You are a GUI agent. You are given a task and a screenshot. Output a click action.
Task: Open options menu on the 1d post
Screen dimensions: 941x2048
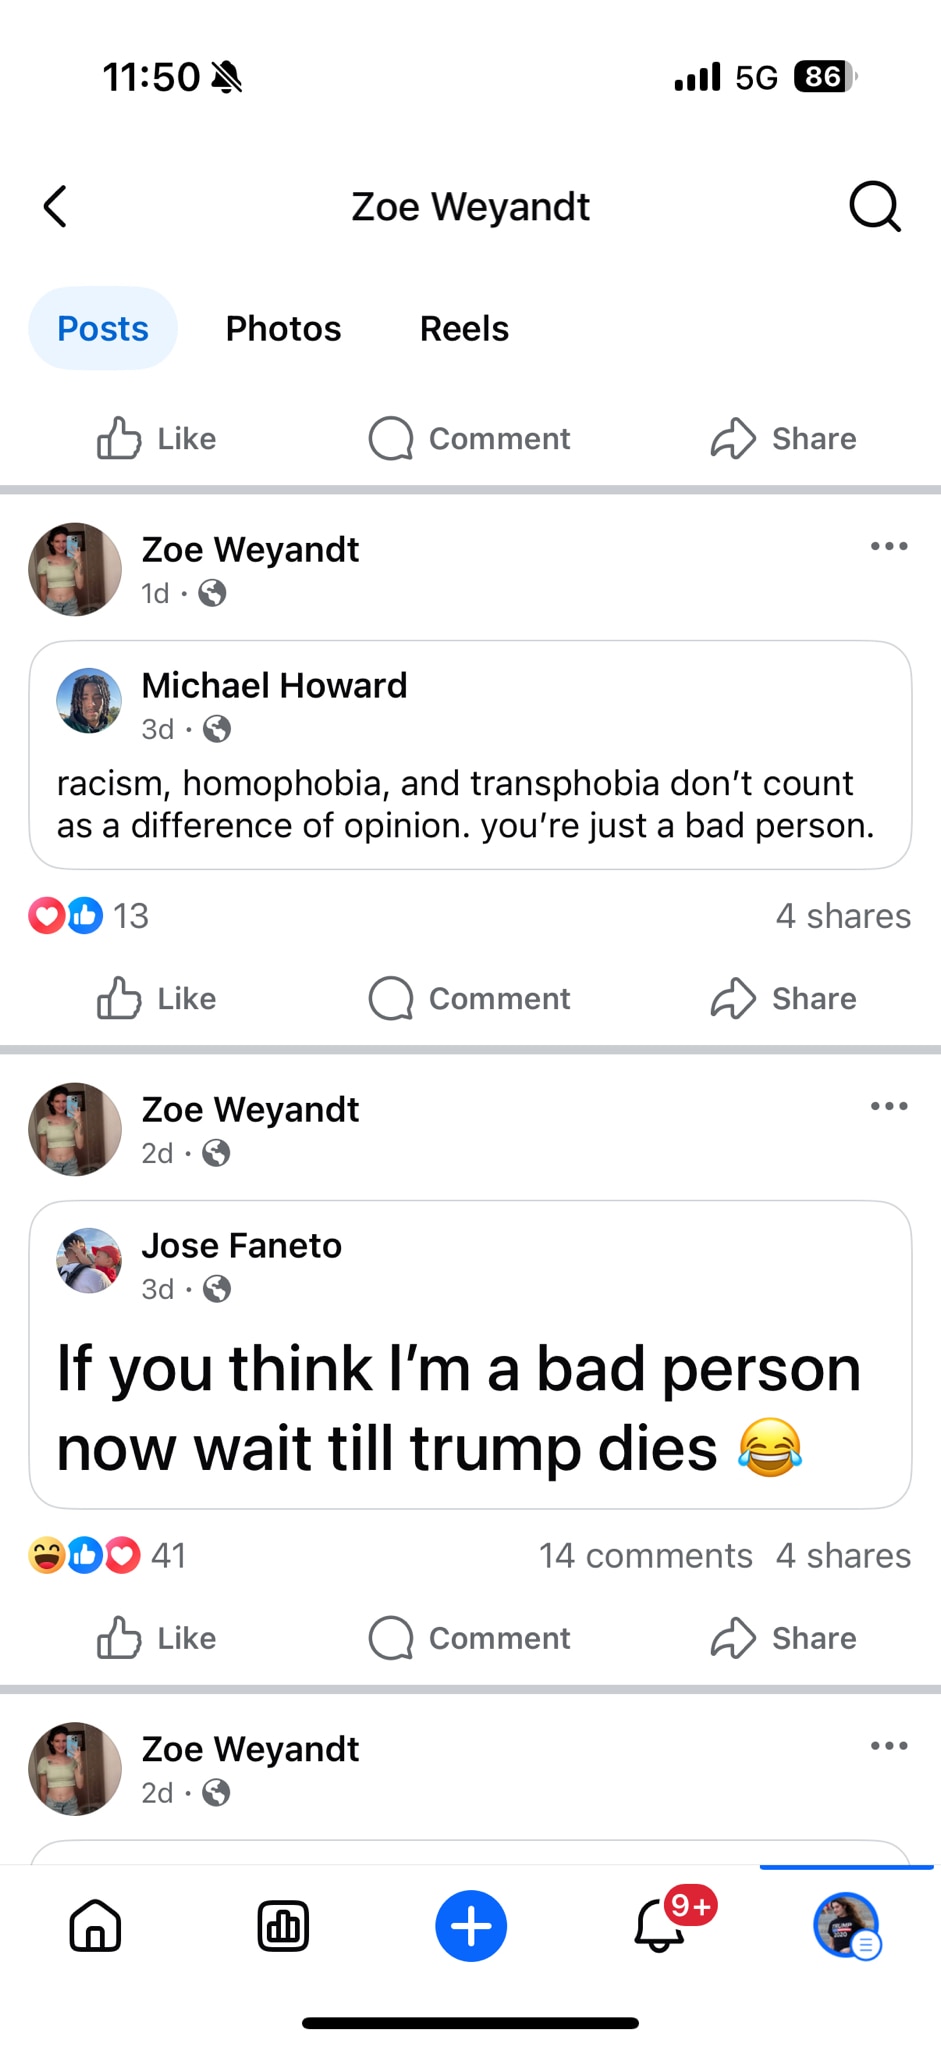pos(889,546)
